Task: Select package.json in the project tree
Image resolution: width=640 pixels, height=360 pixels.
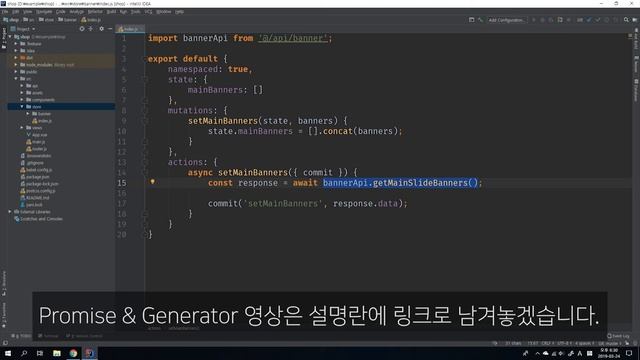Action: click(x=35, y=177)
